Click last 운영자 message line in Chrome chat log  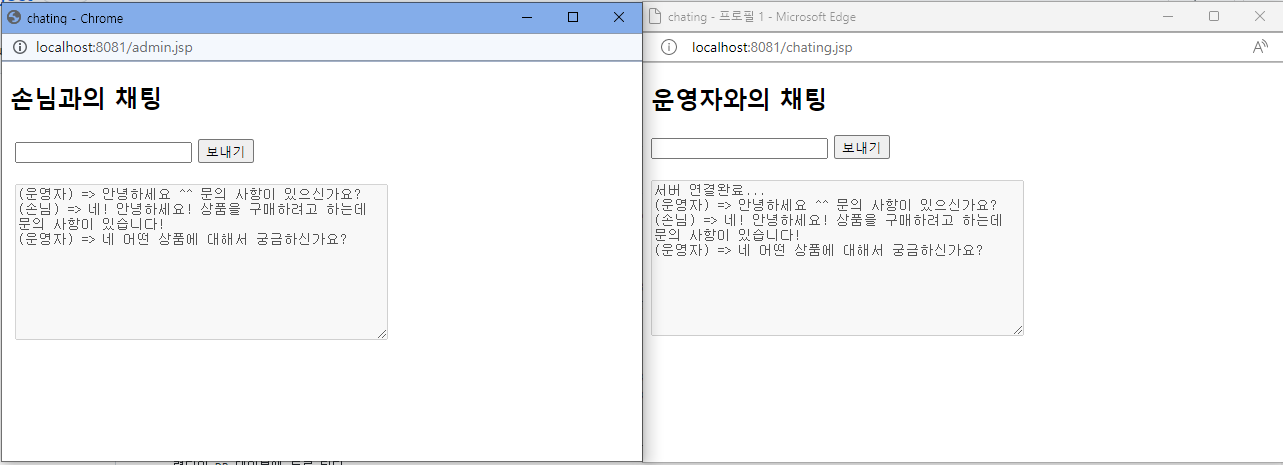click(183, 239)
